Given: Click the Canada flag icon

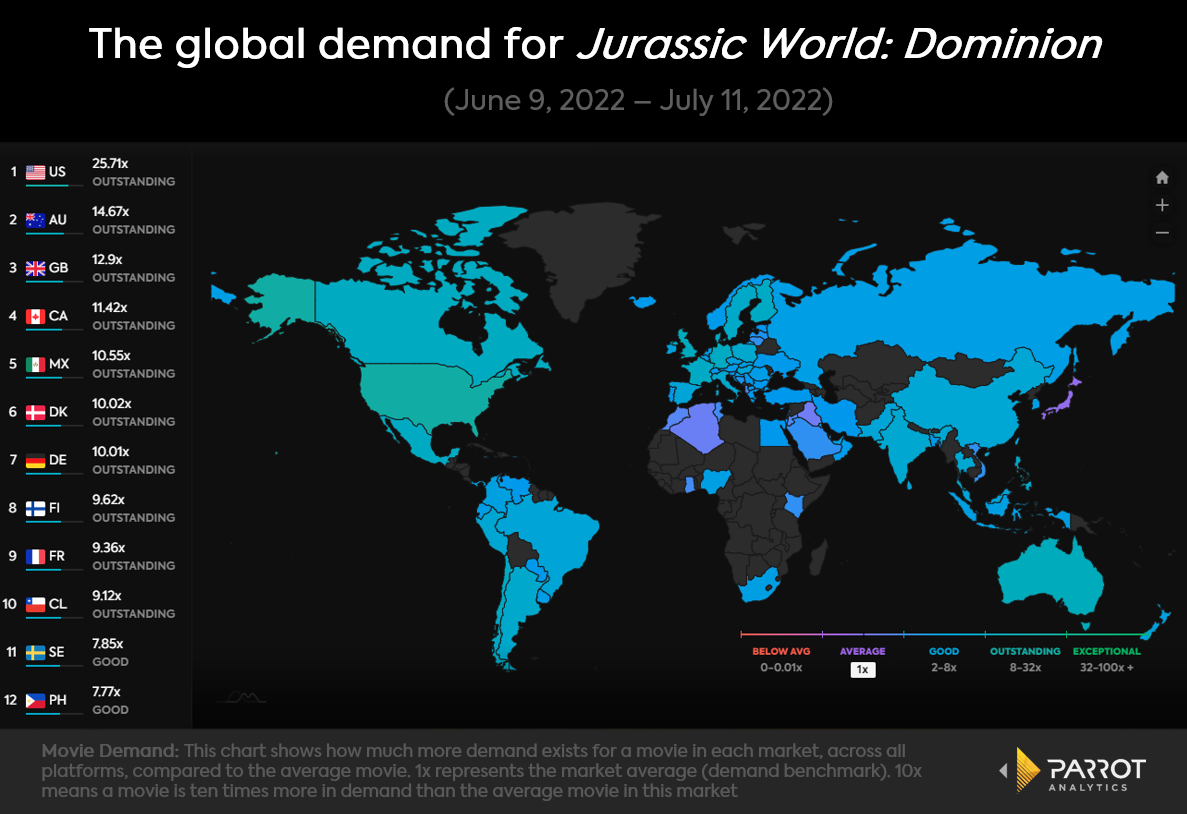Looking at the screenshot, I should point(36,317).
